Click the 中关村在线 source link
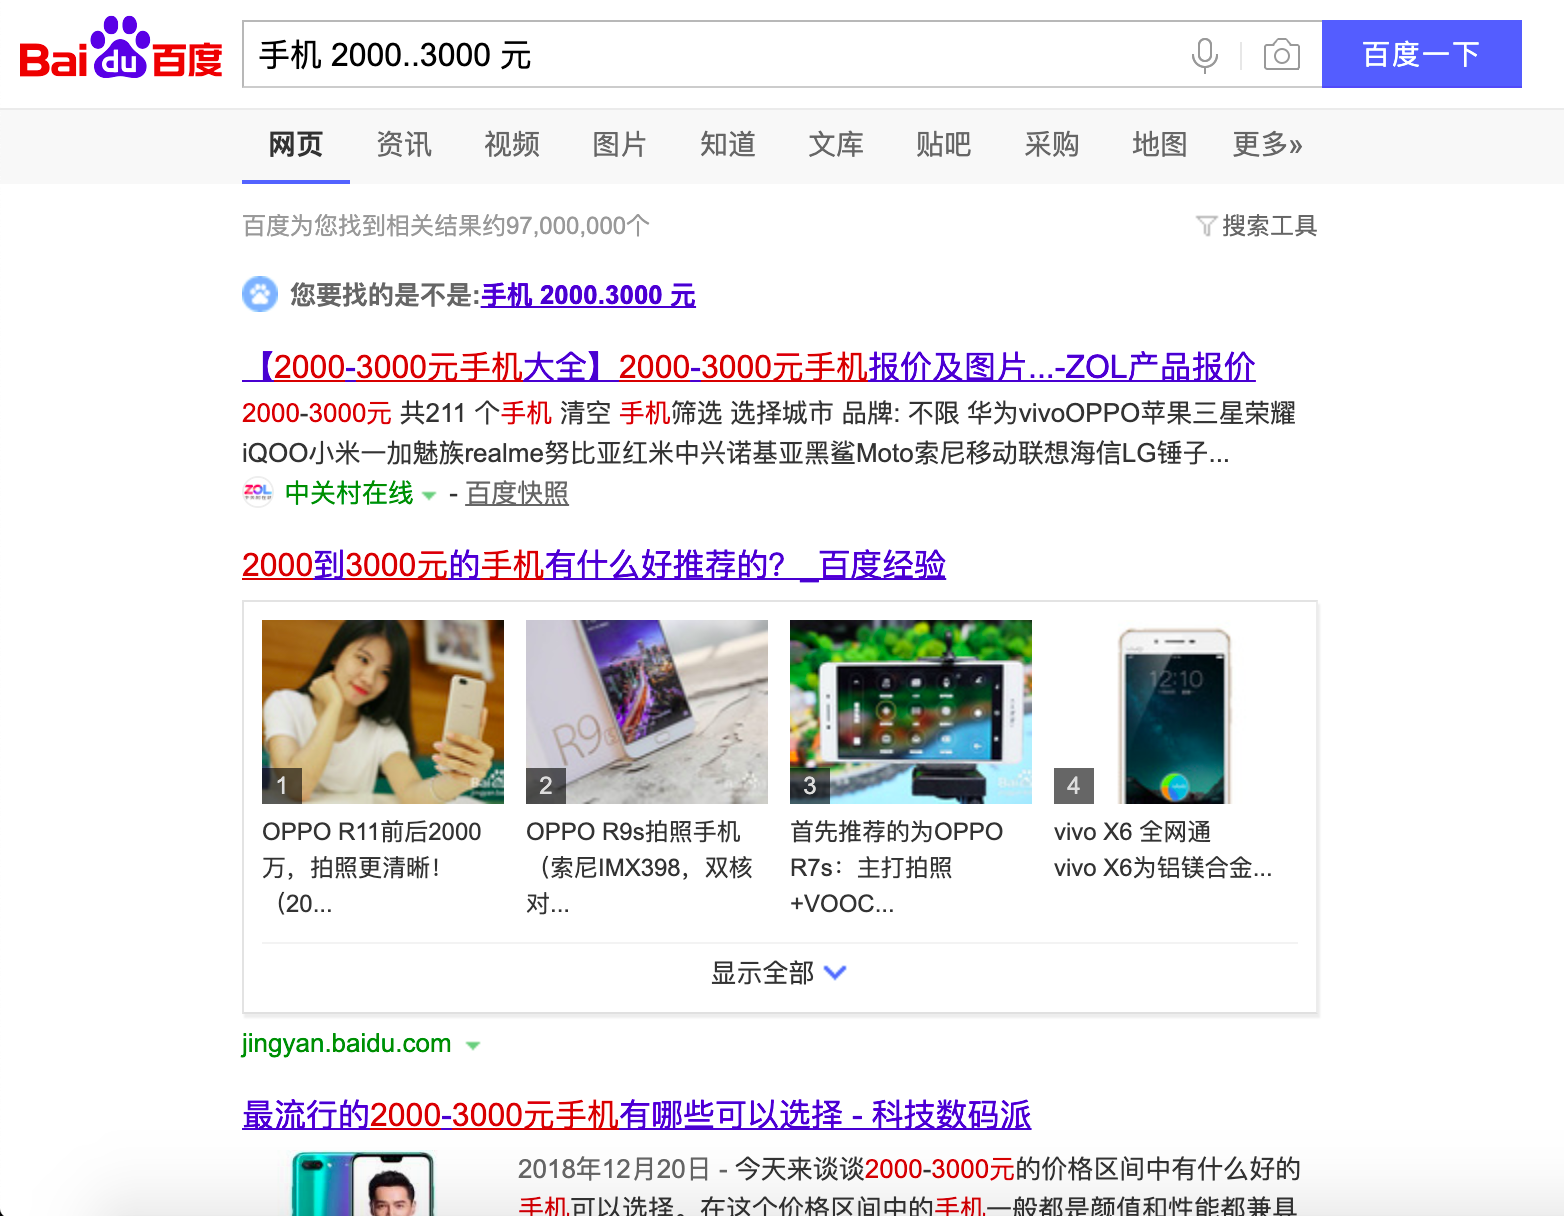 (349, 493)
